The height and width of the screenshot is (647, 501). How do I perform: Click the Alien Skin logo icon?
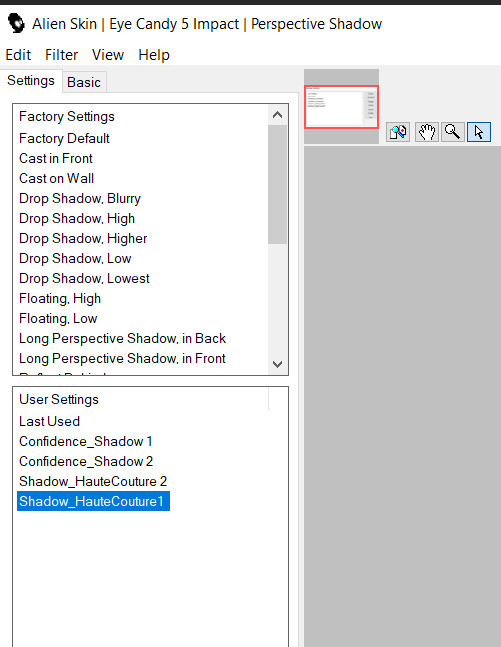pos(17,23)
